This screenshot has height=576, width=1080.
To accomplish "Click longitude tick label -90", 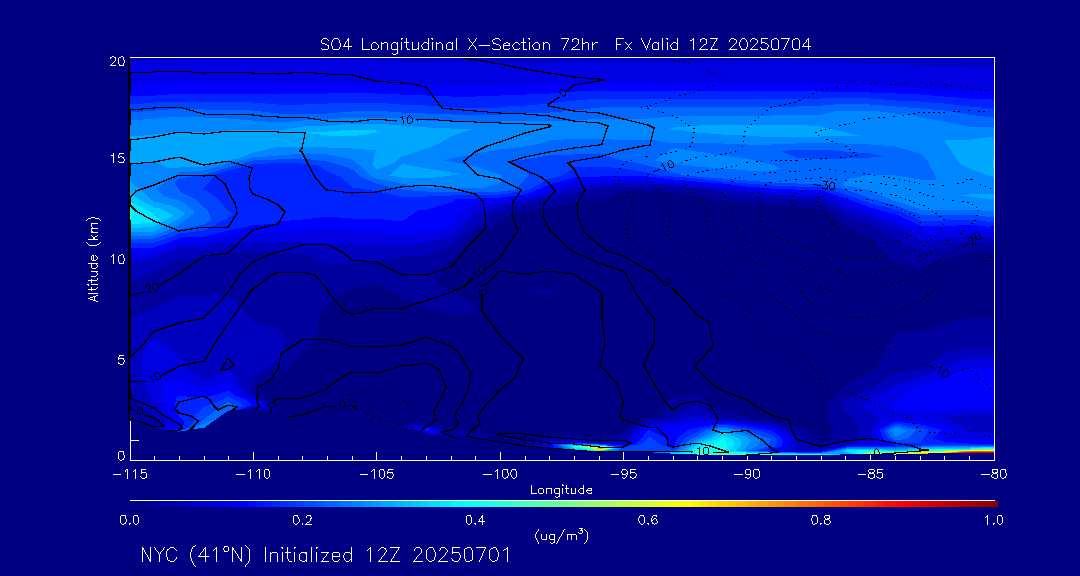I will coord(747,475).
